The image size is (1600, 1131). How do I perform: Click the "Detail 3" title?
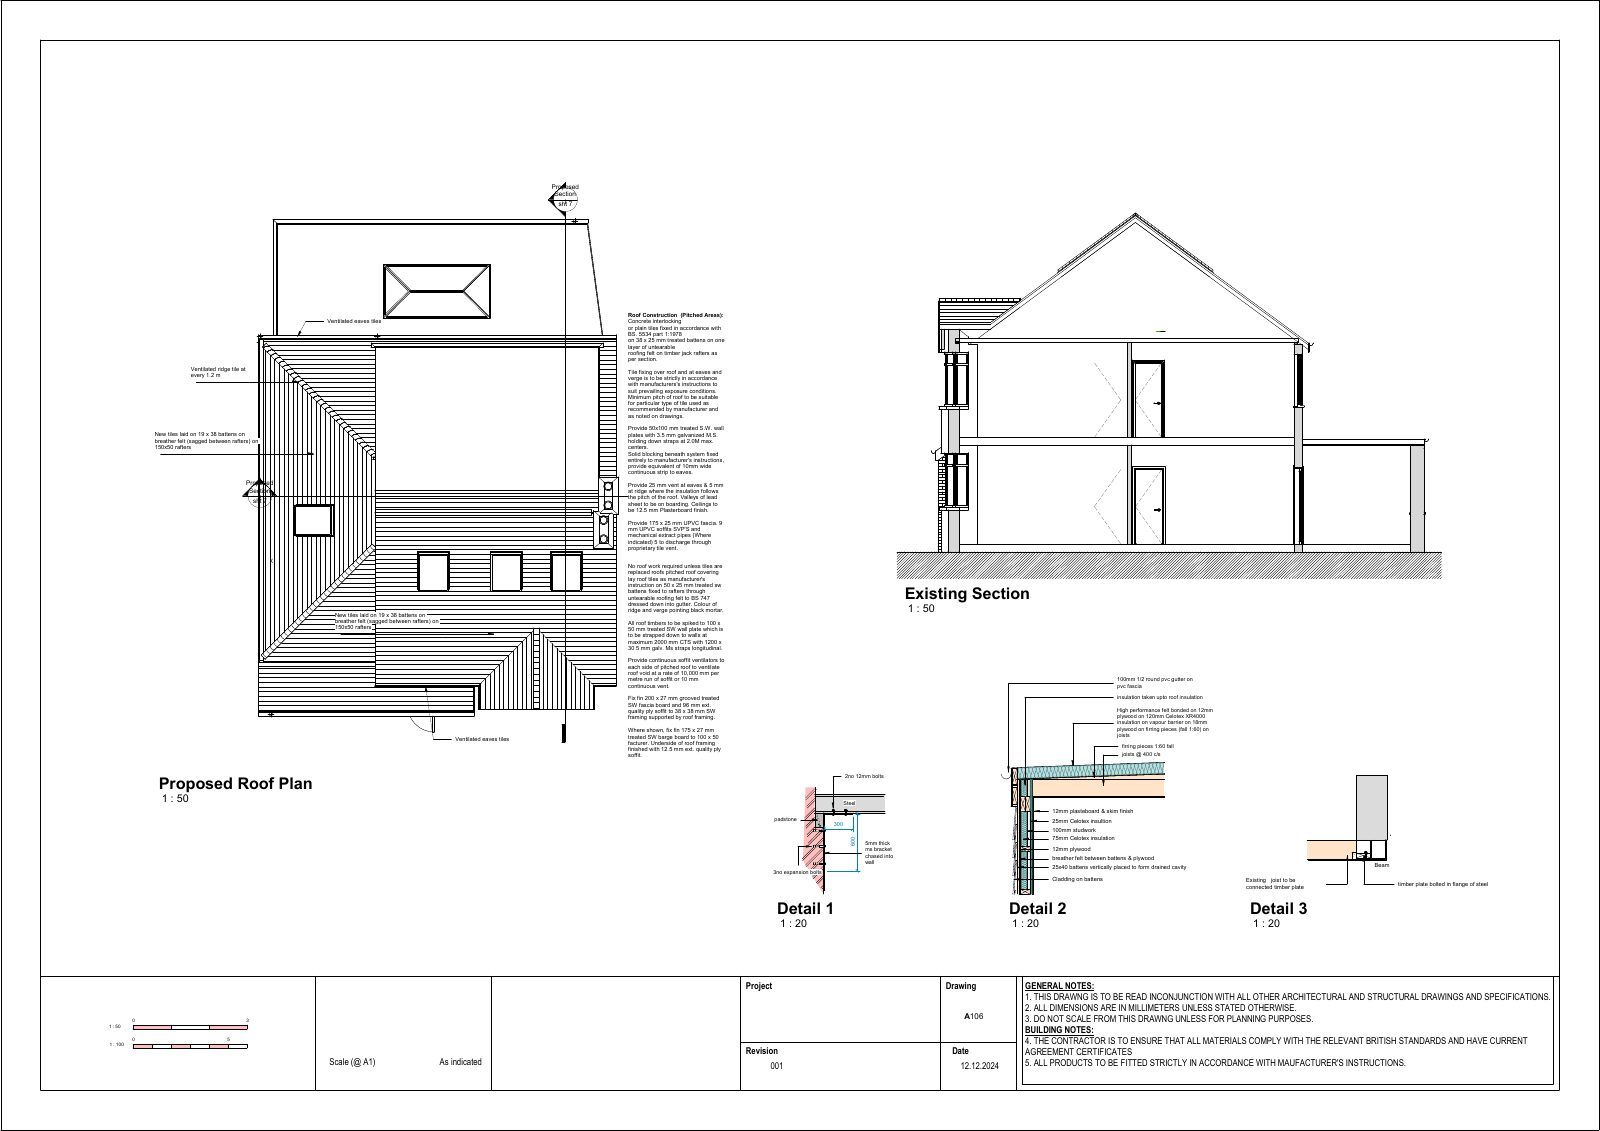point(1278,908)
